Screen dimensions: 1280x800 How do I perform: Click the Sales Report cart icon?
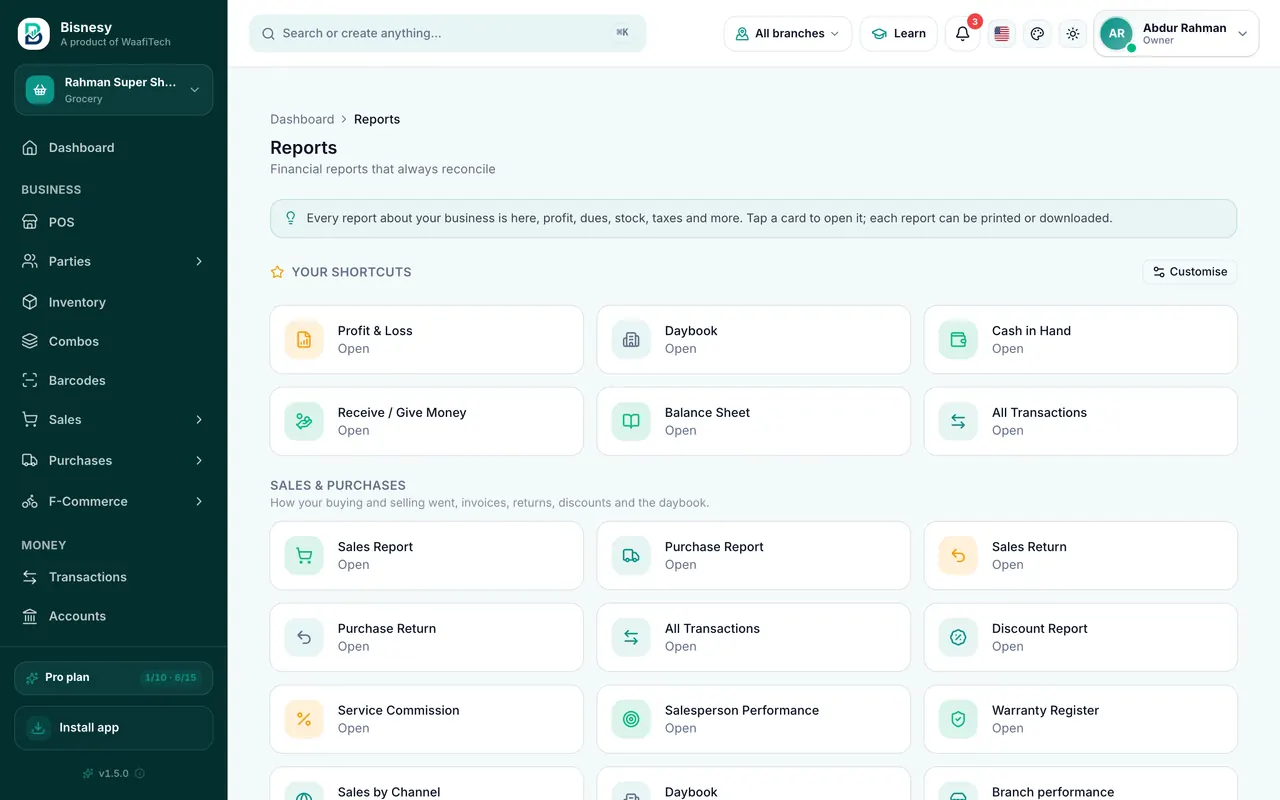pos(304,556)
